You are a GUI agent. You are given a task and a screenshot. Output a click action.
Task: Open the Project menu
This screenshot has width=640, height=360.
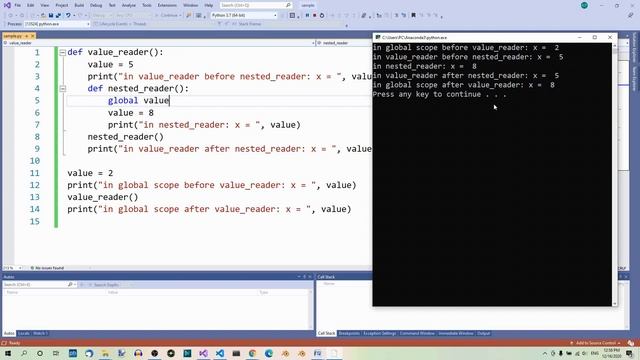point(62,5)
